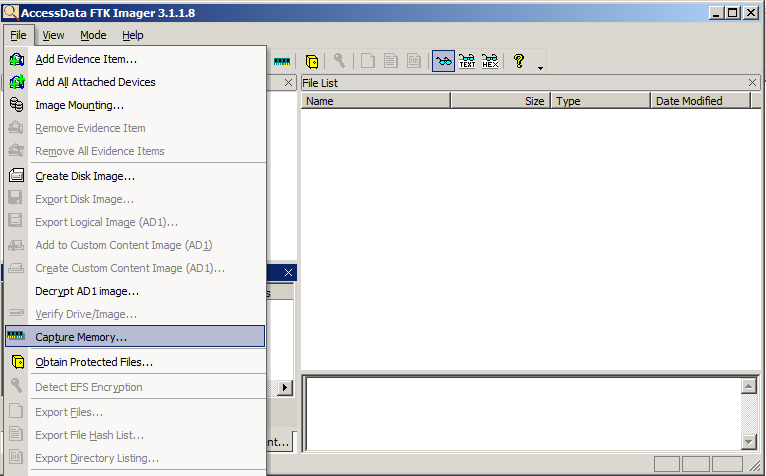Click the Obtain Protected Files toolbar icon
The image size is (766, 476).
(x=312, y=62)
